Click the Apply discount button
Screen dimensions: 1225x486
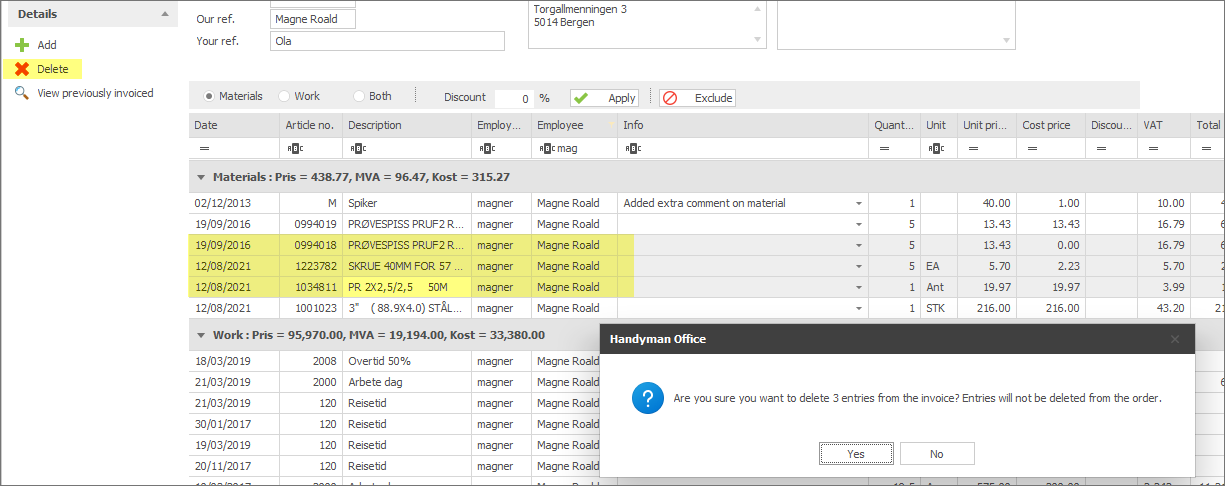pos(605,98)
